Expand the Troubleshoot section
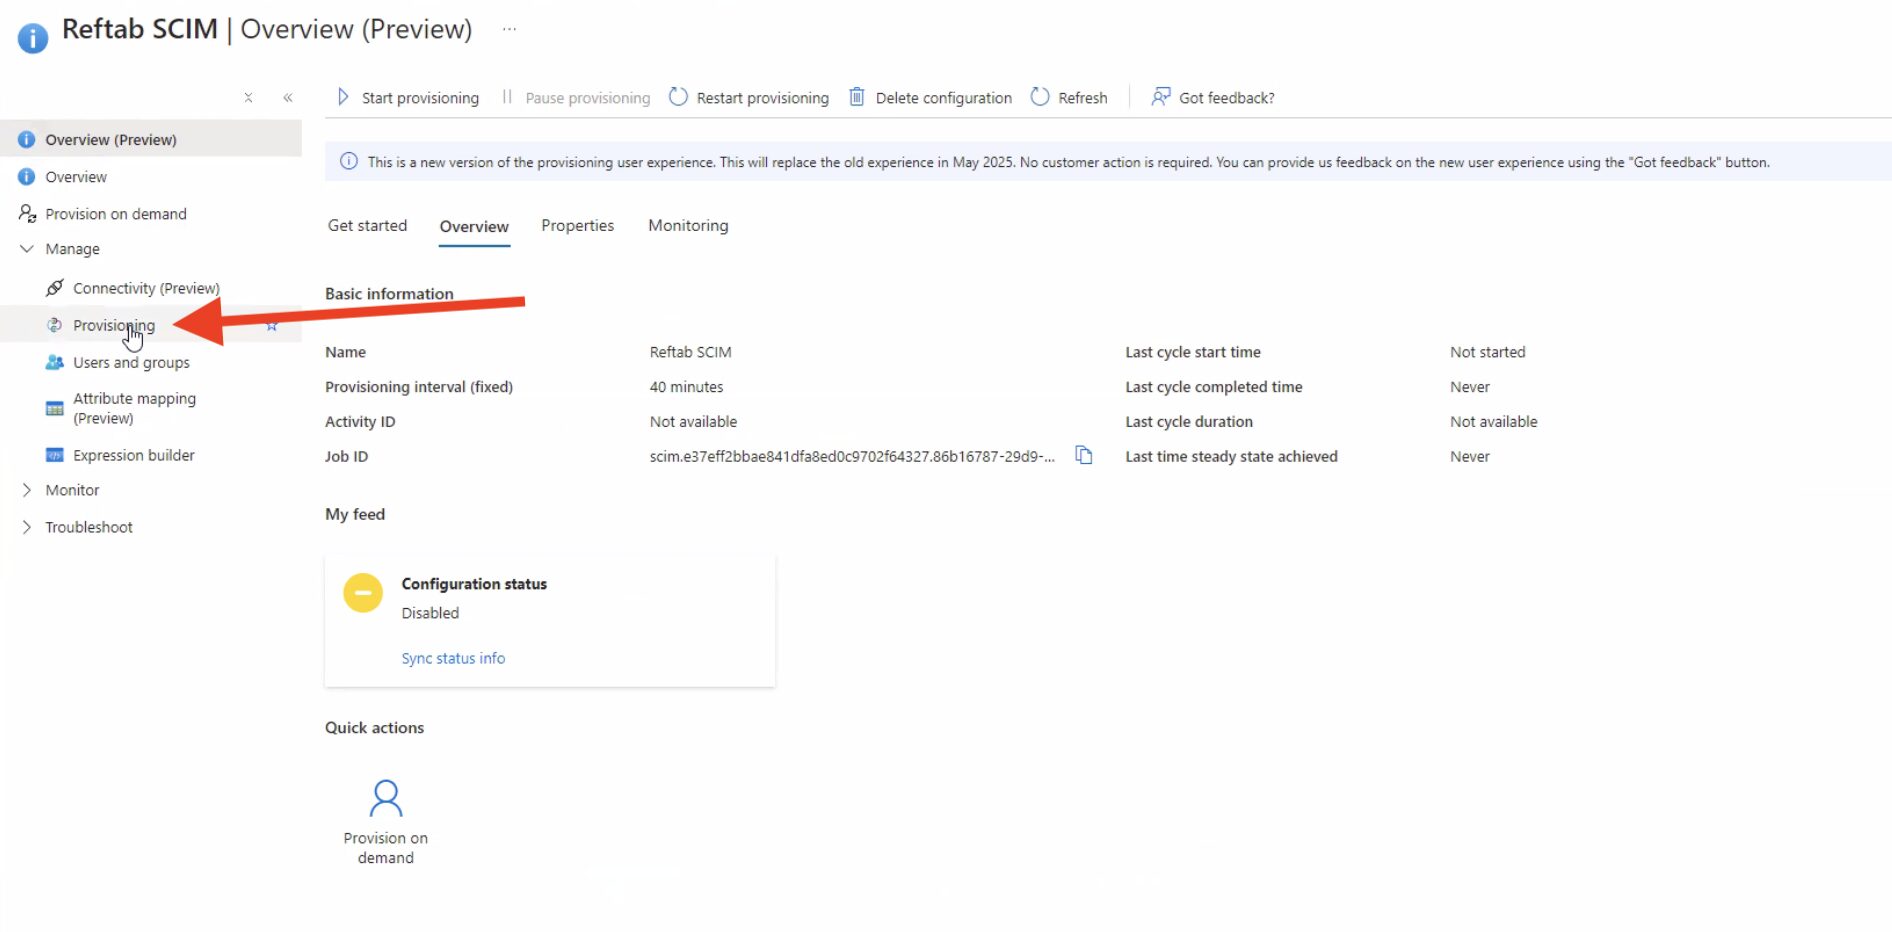The image size is (1892, 932). point(27,526)
